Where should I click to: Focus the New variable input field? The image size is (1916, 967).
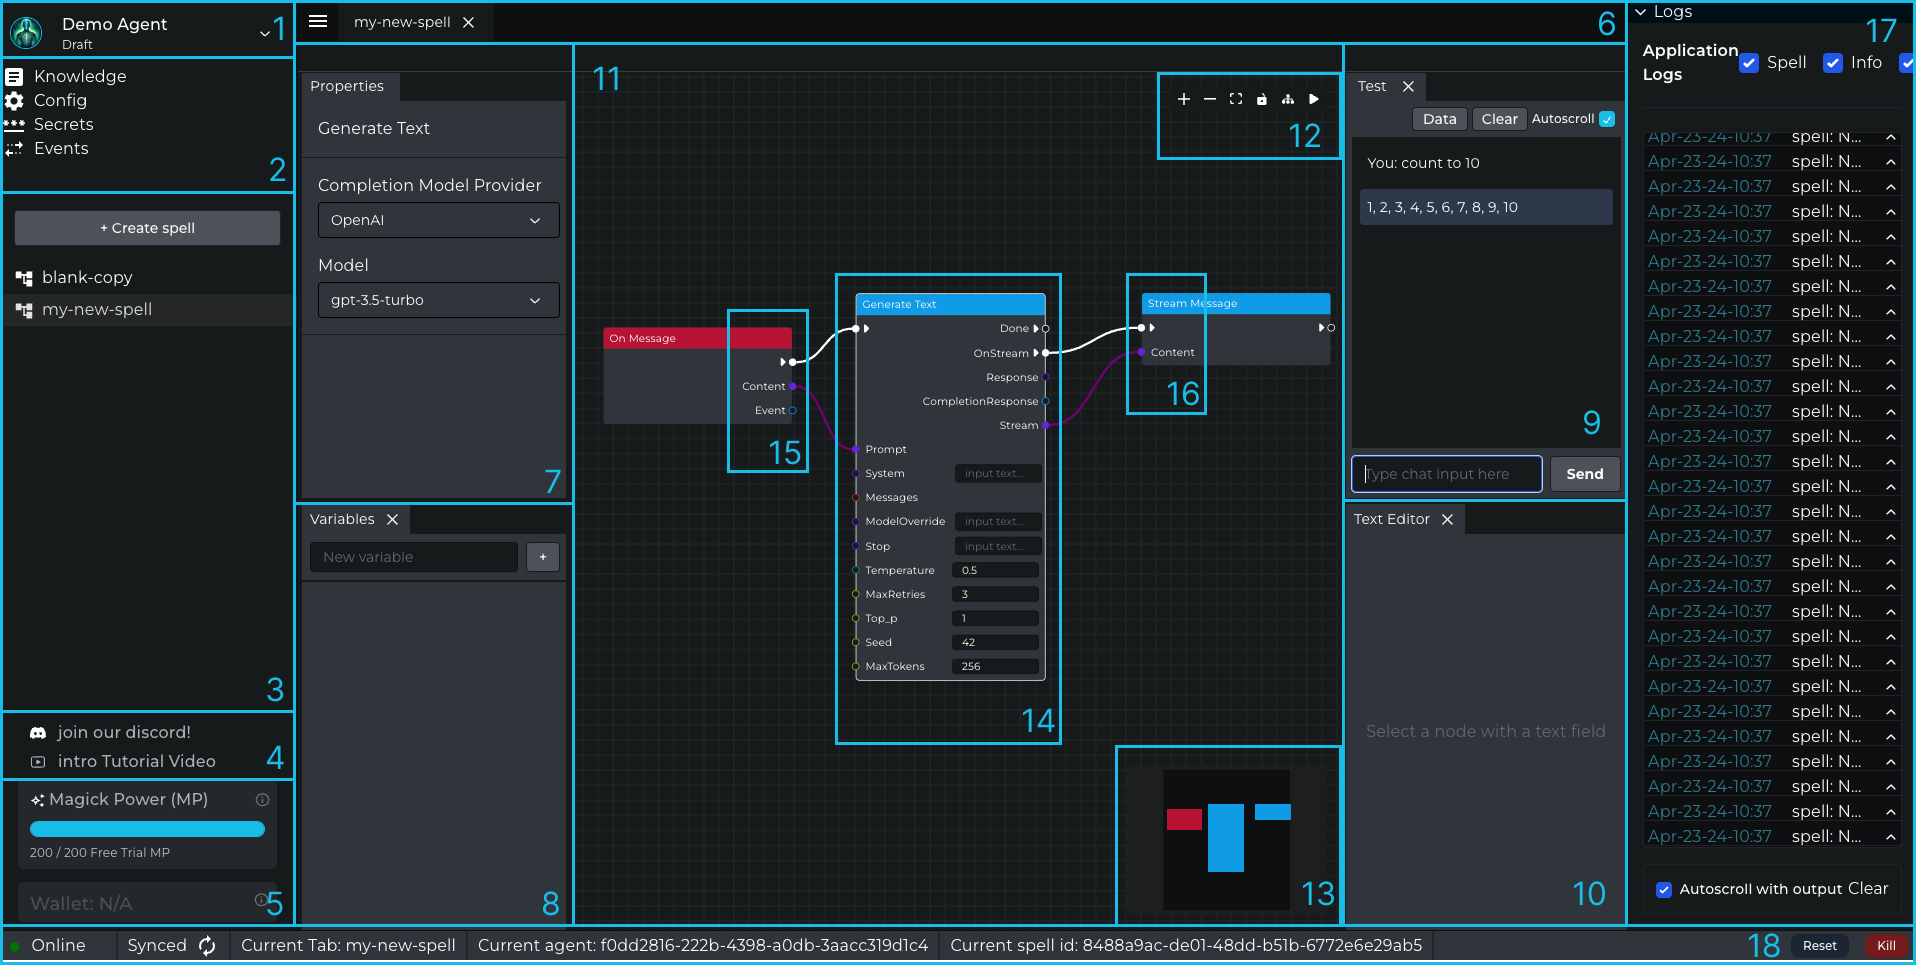[x=414, y=558]
